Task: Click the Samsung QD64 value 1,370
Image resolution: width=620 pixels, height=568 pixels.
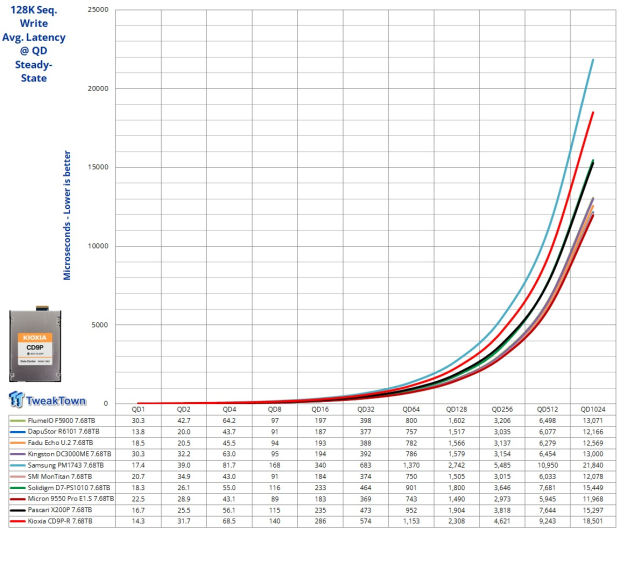Action: coord(411,465)
